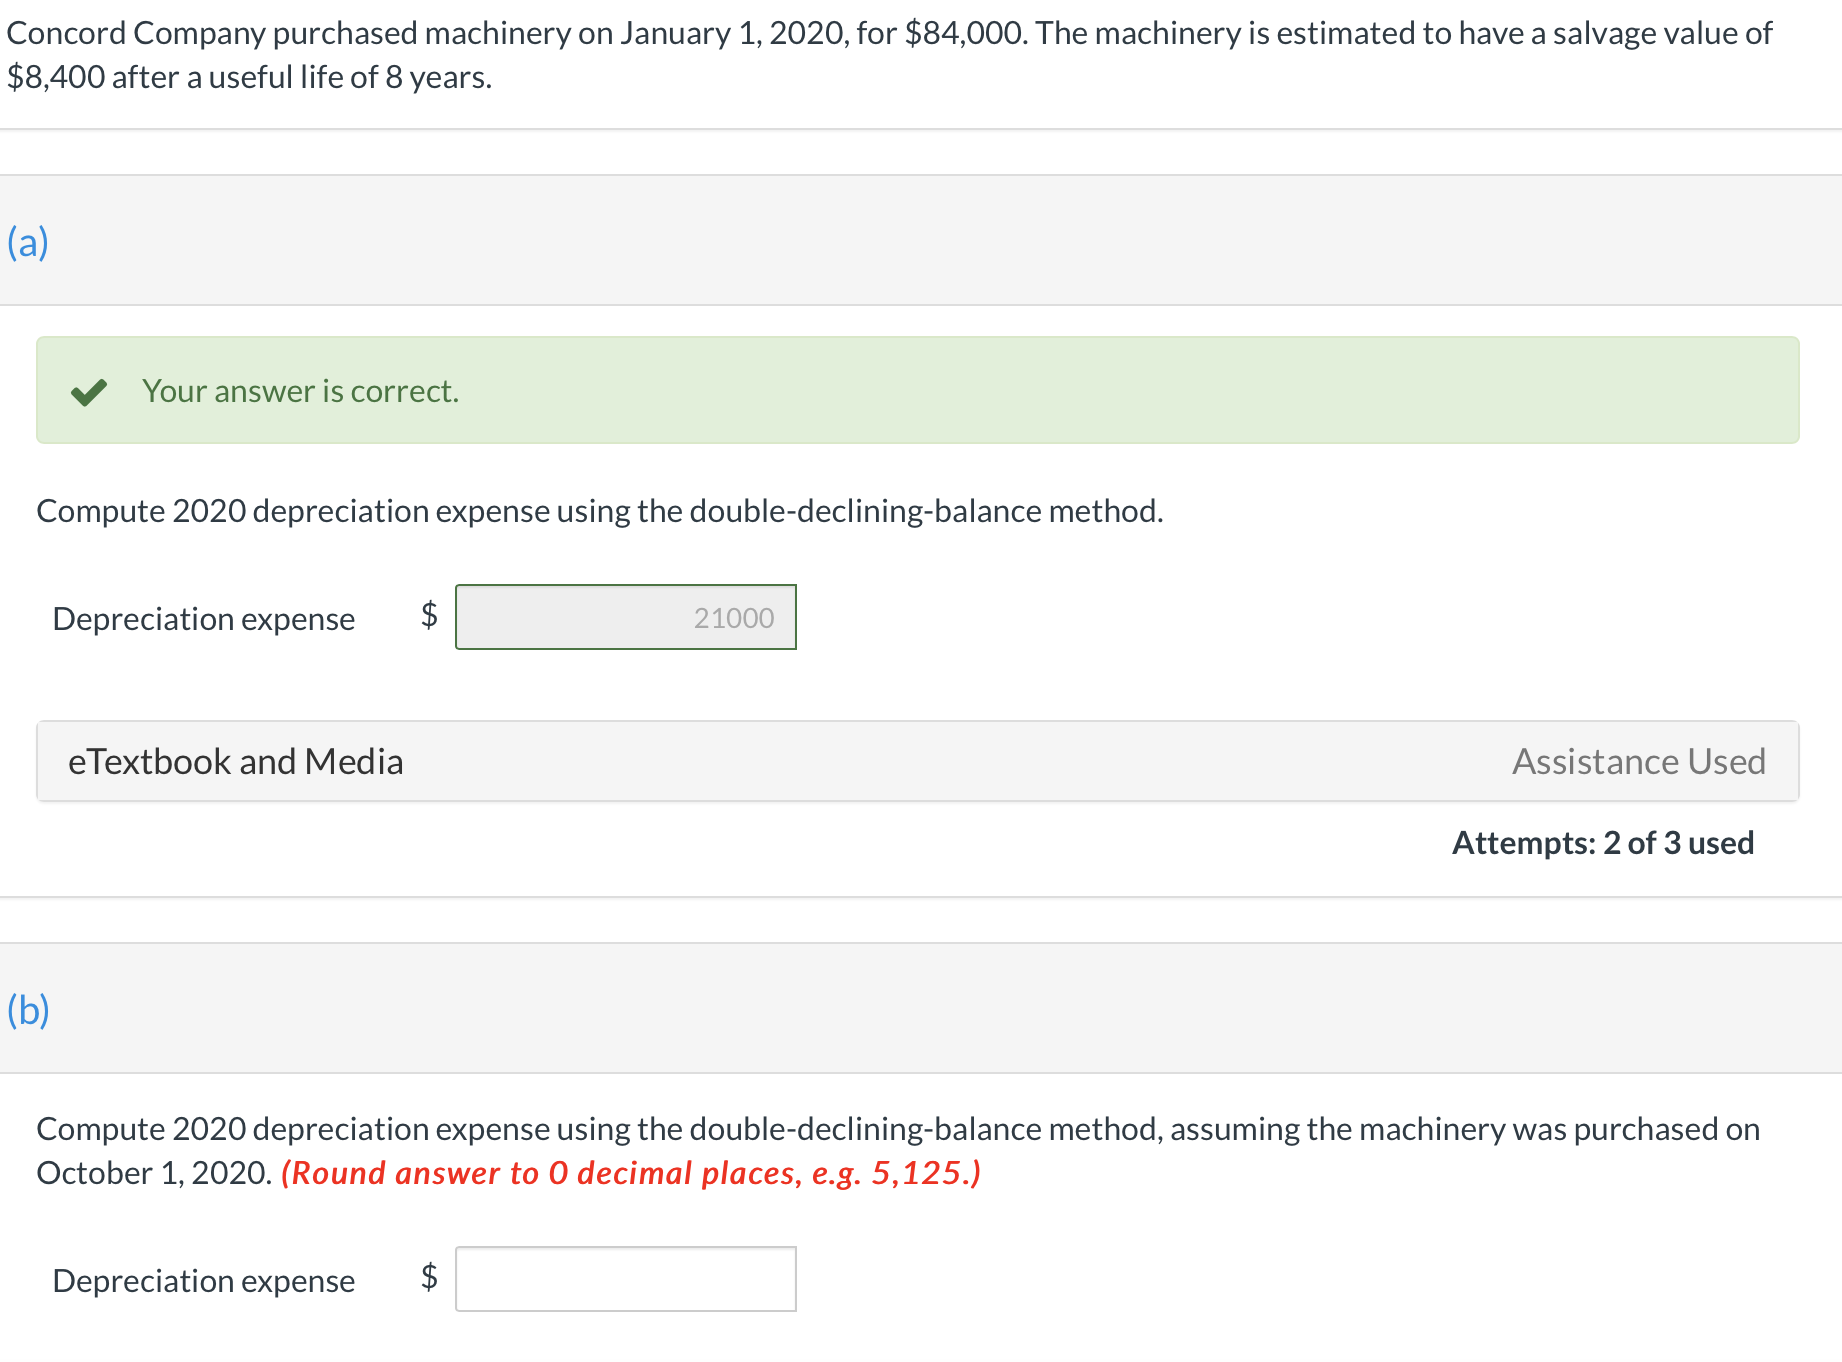Image resolution: width=1842 pixels, height=1362 pixels.
Task: Click the dollar sign beside the 21000 field
Action: click(x=429, y=614)
